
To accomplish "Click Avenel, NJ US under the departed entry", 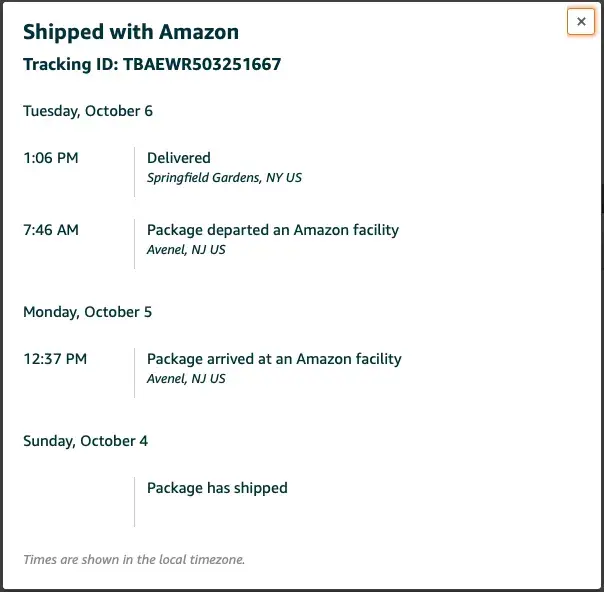I will (186, 250).
